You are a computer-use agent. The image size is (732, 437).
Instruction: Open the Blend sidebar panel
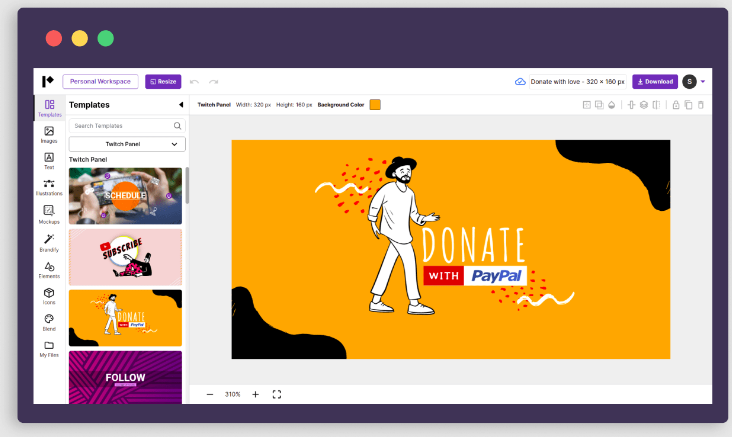(x=49, y=322)
